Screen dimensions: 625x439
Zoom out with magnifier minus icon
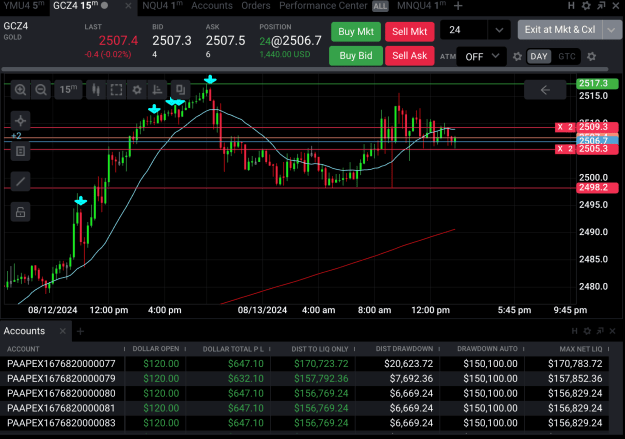tap(41, 90)
